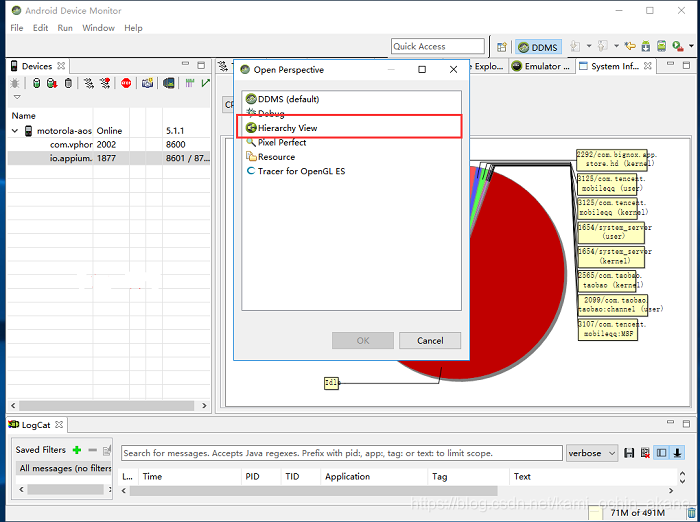
Task: Add a new LogCat filter with plus
Action: click(77, 450)
